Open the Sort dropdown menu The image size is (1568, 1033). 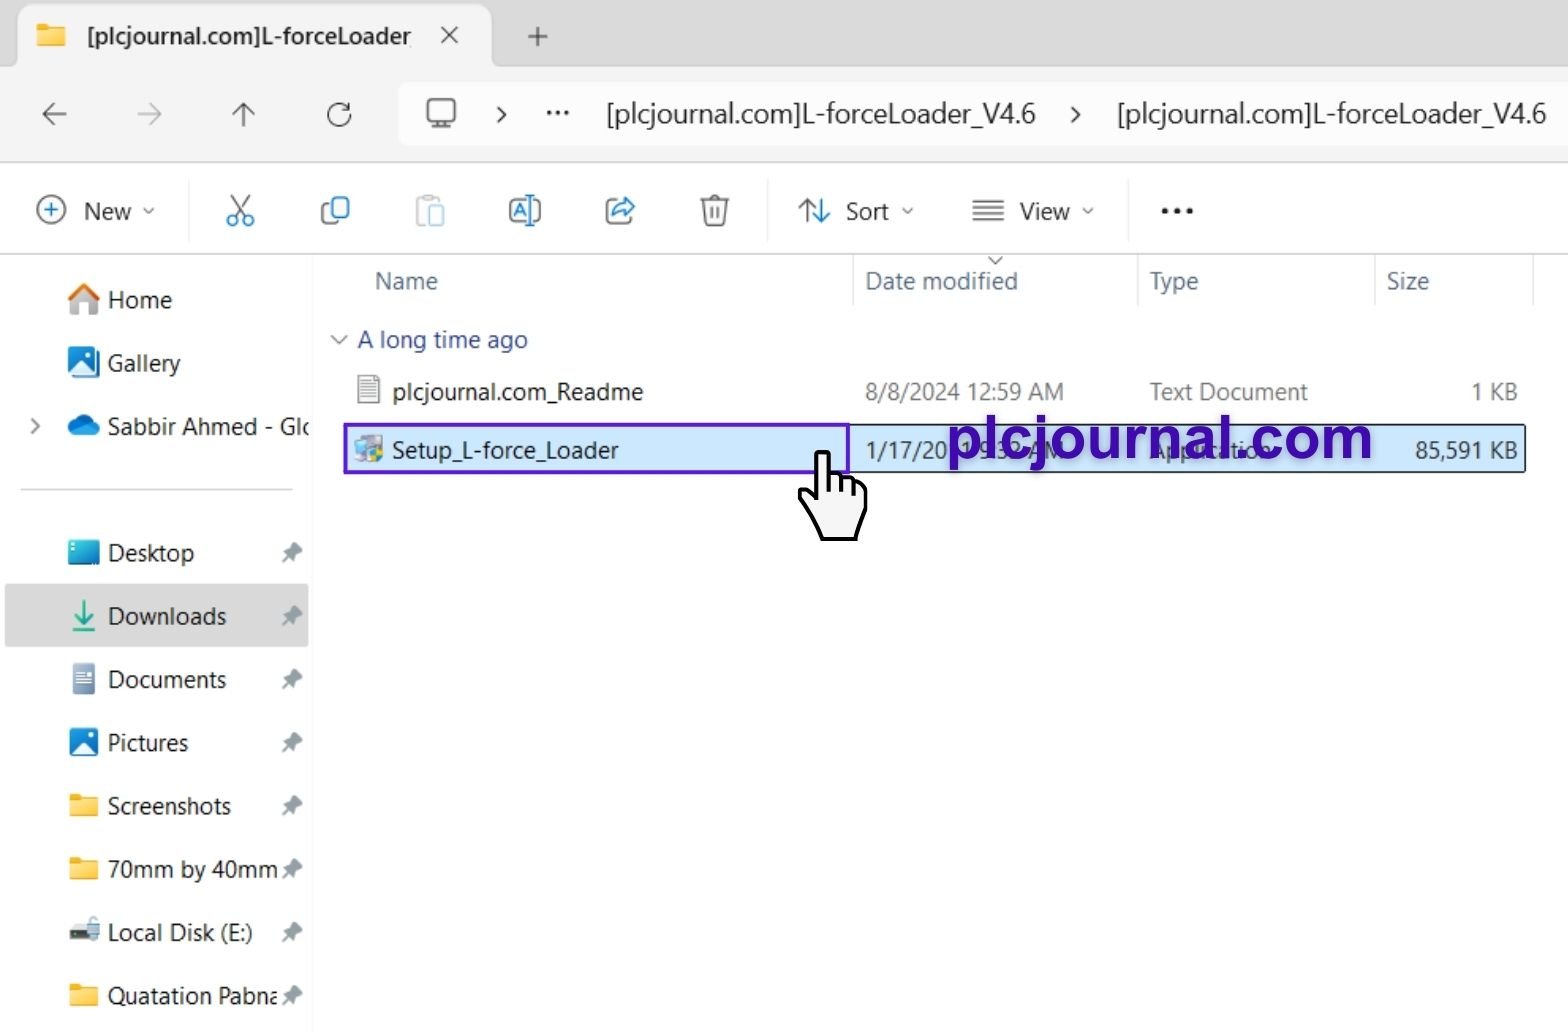point(856,211)
